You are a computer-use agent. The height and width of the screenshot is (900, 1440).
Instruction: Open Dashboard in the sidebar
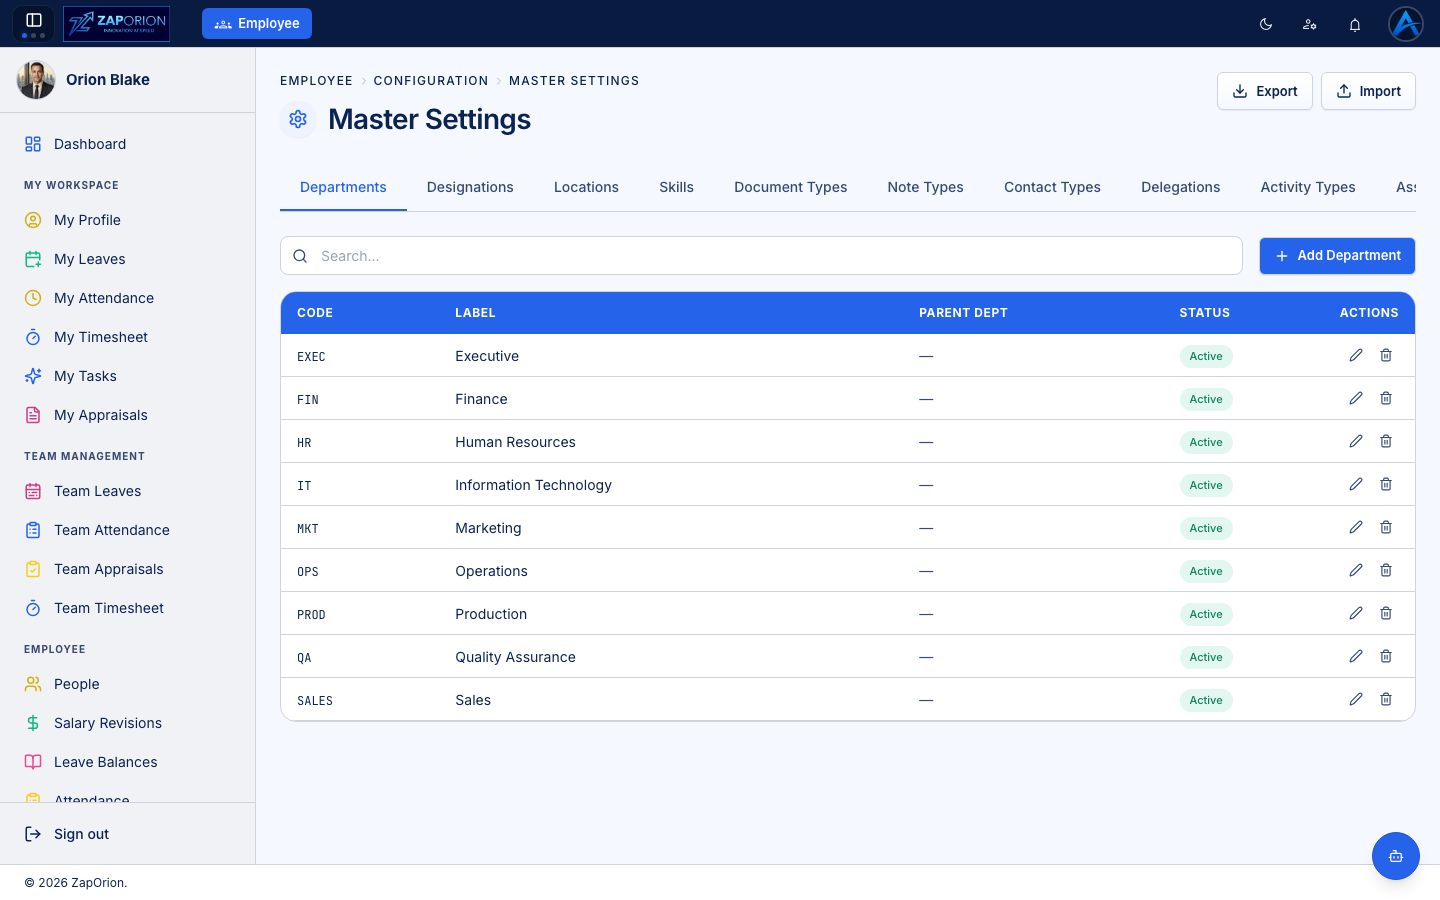(127, 144)
